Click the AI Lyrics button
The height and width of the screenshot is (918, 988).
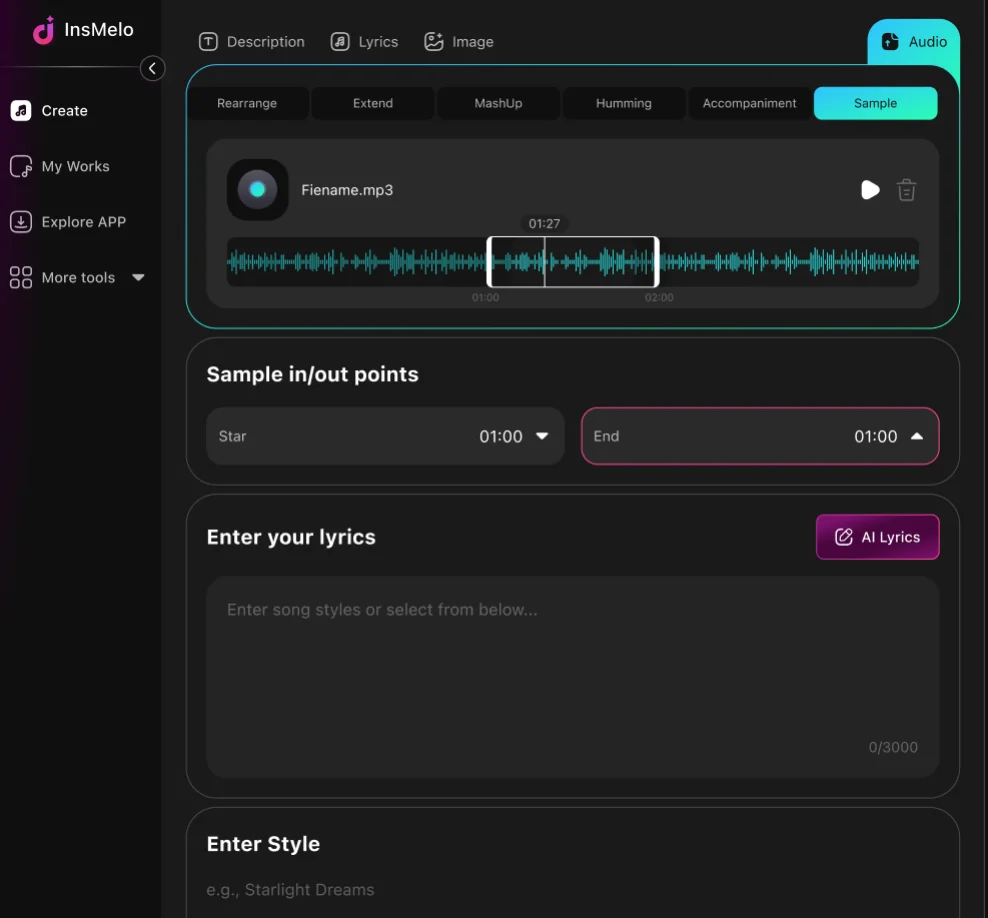coord(877,537)
